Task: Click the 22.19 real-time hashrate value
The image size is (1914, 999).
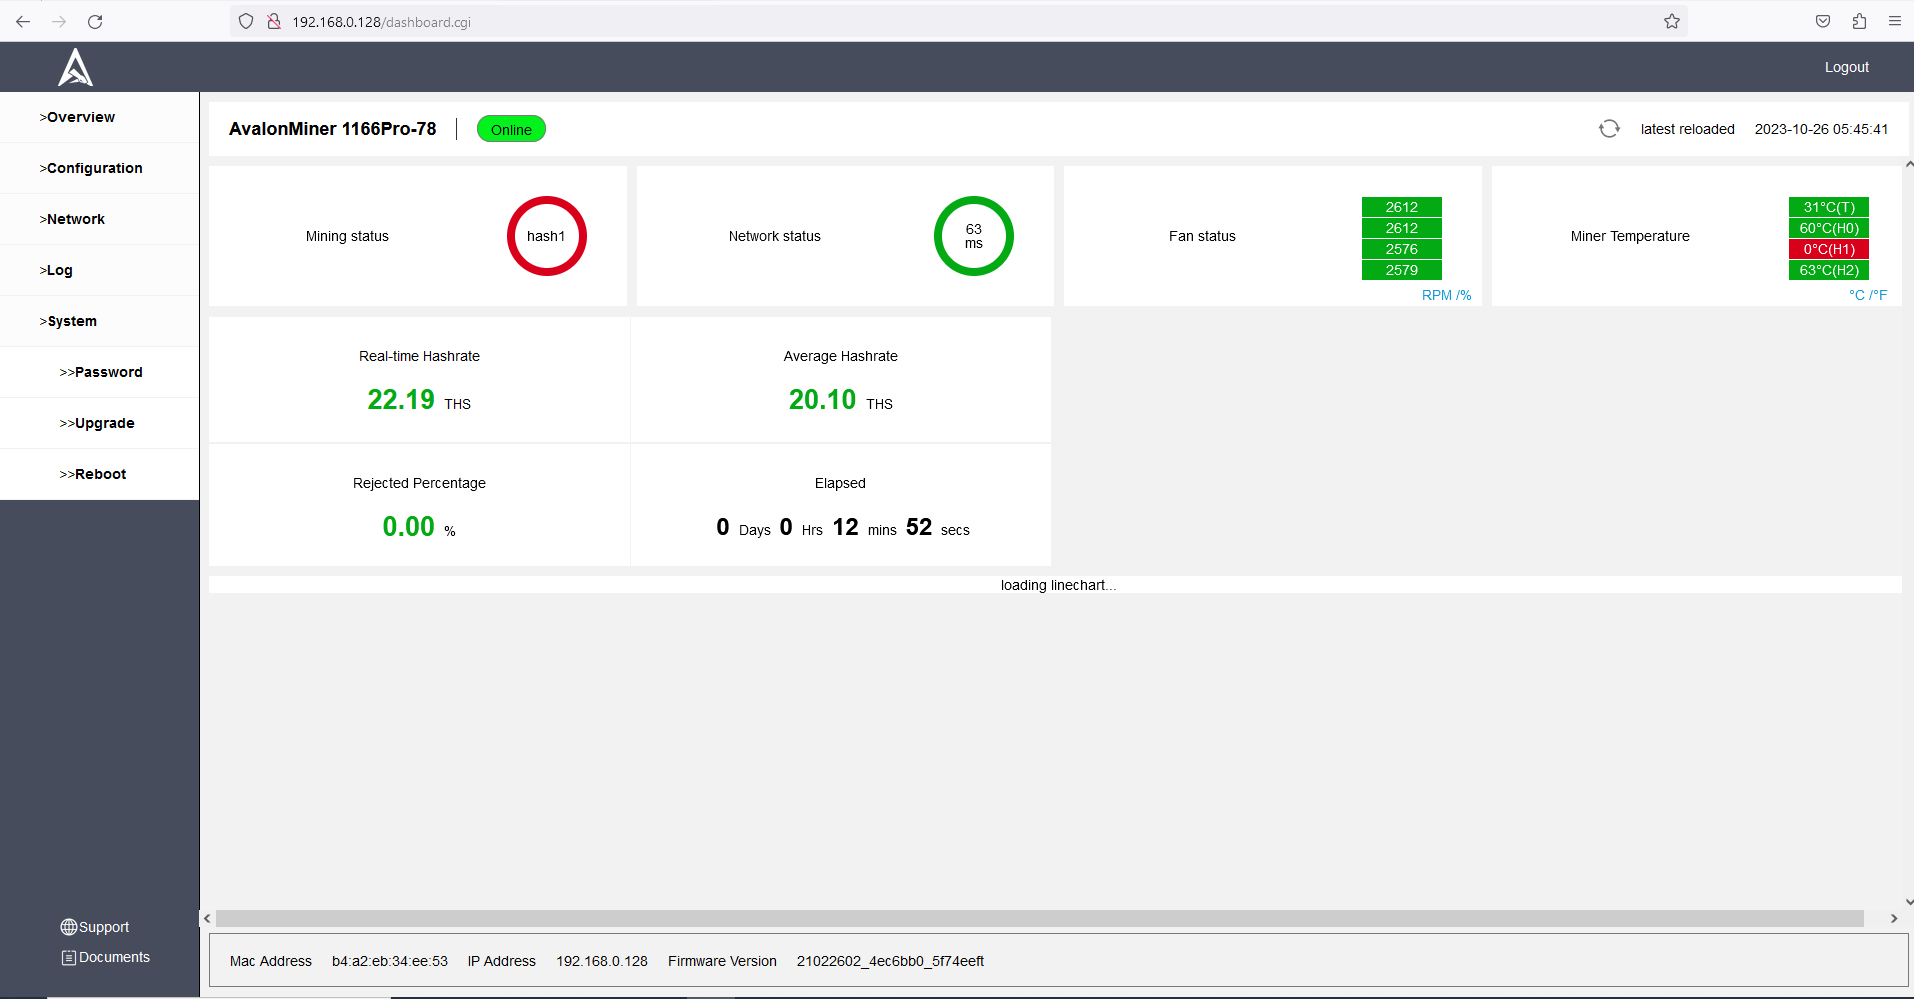Action: click(401, 400)
